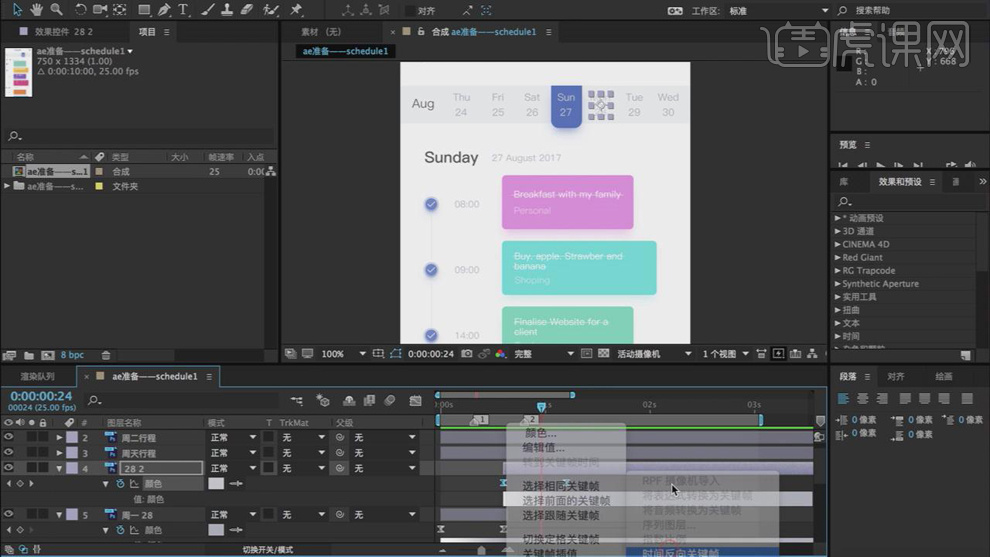
Task: Enable motion blur icon in timeline
Action: click(x=390, y=400)
